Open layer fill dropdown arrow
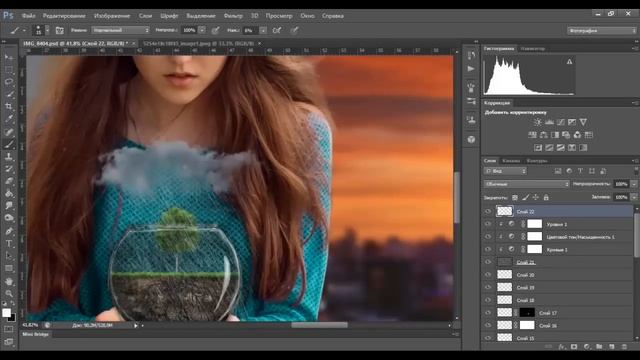 634,197
